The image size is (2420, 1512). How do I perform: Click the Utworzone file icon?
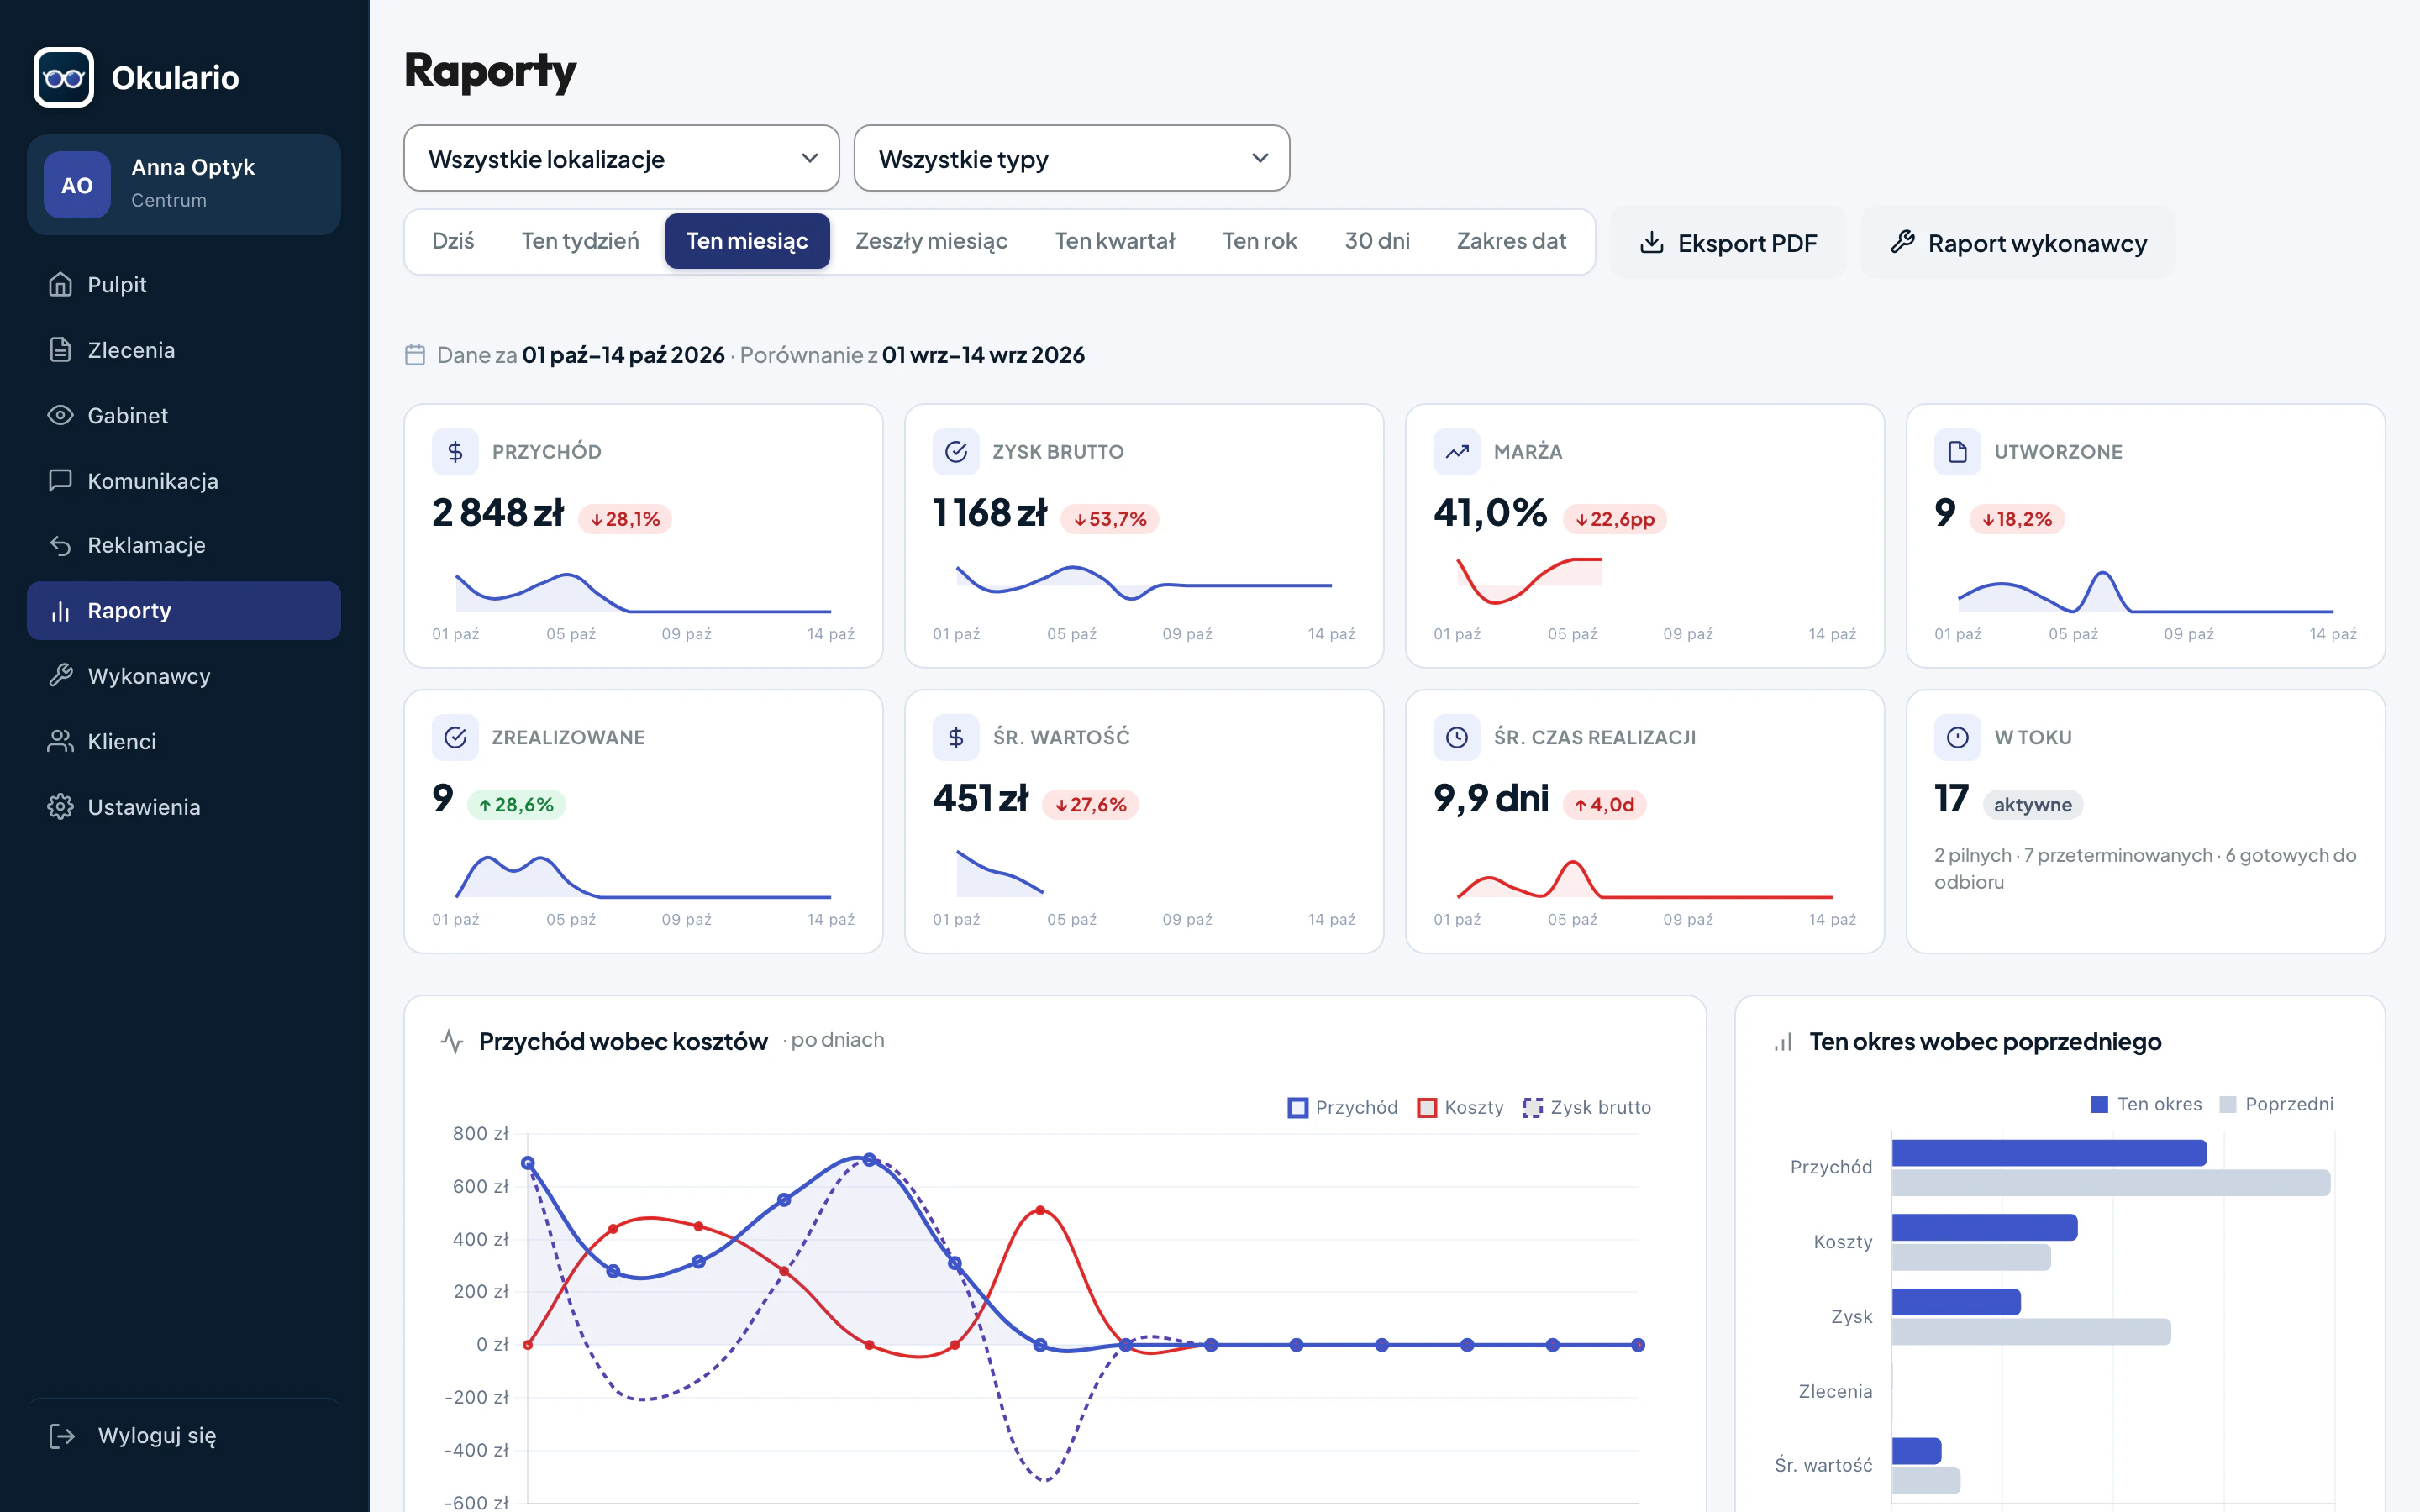tap(1957, 452)
